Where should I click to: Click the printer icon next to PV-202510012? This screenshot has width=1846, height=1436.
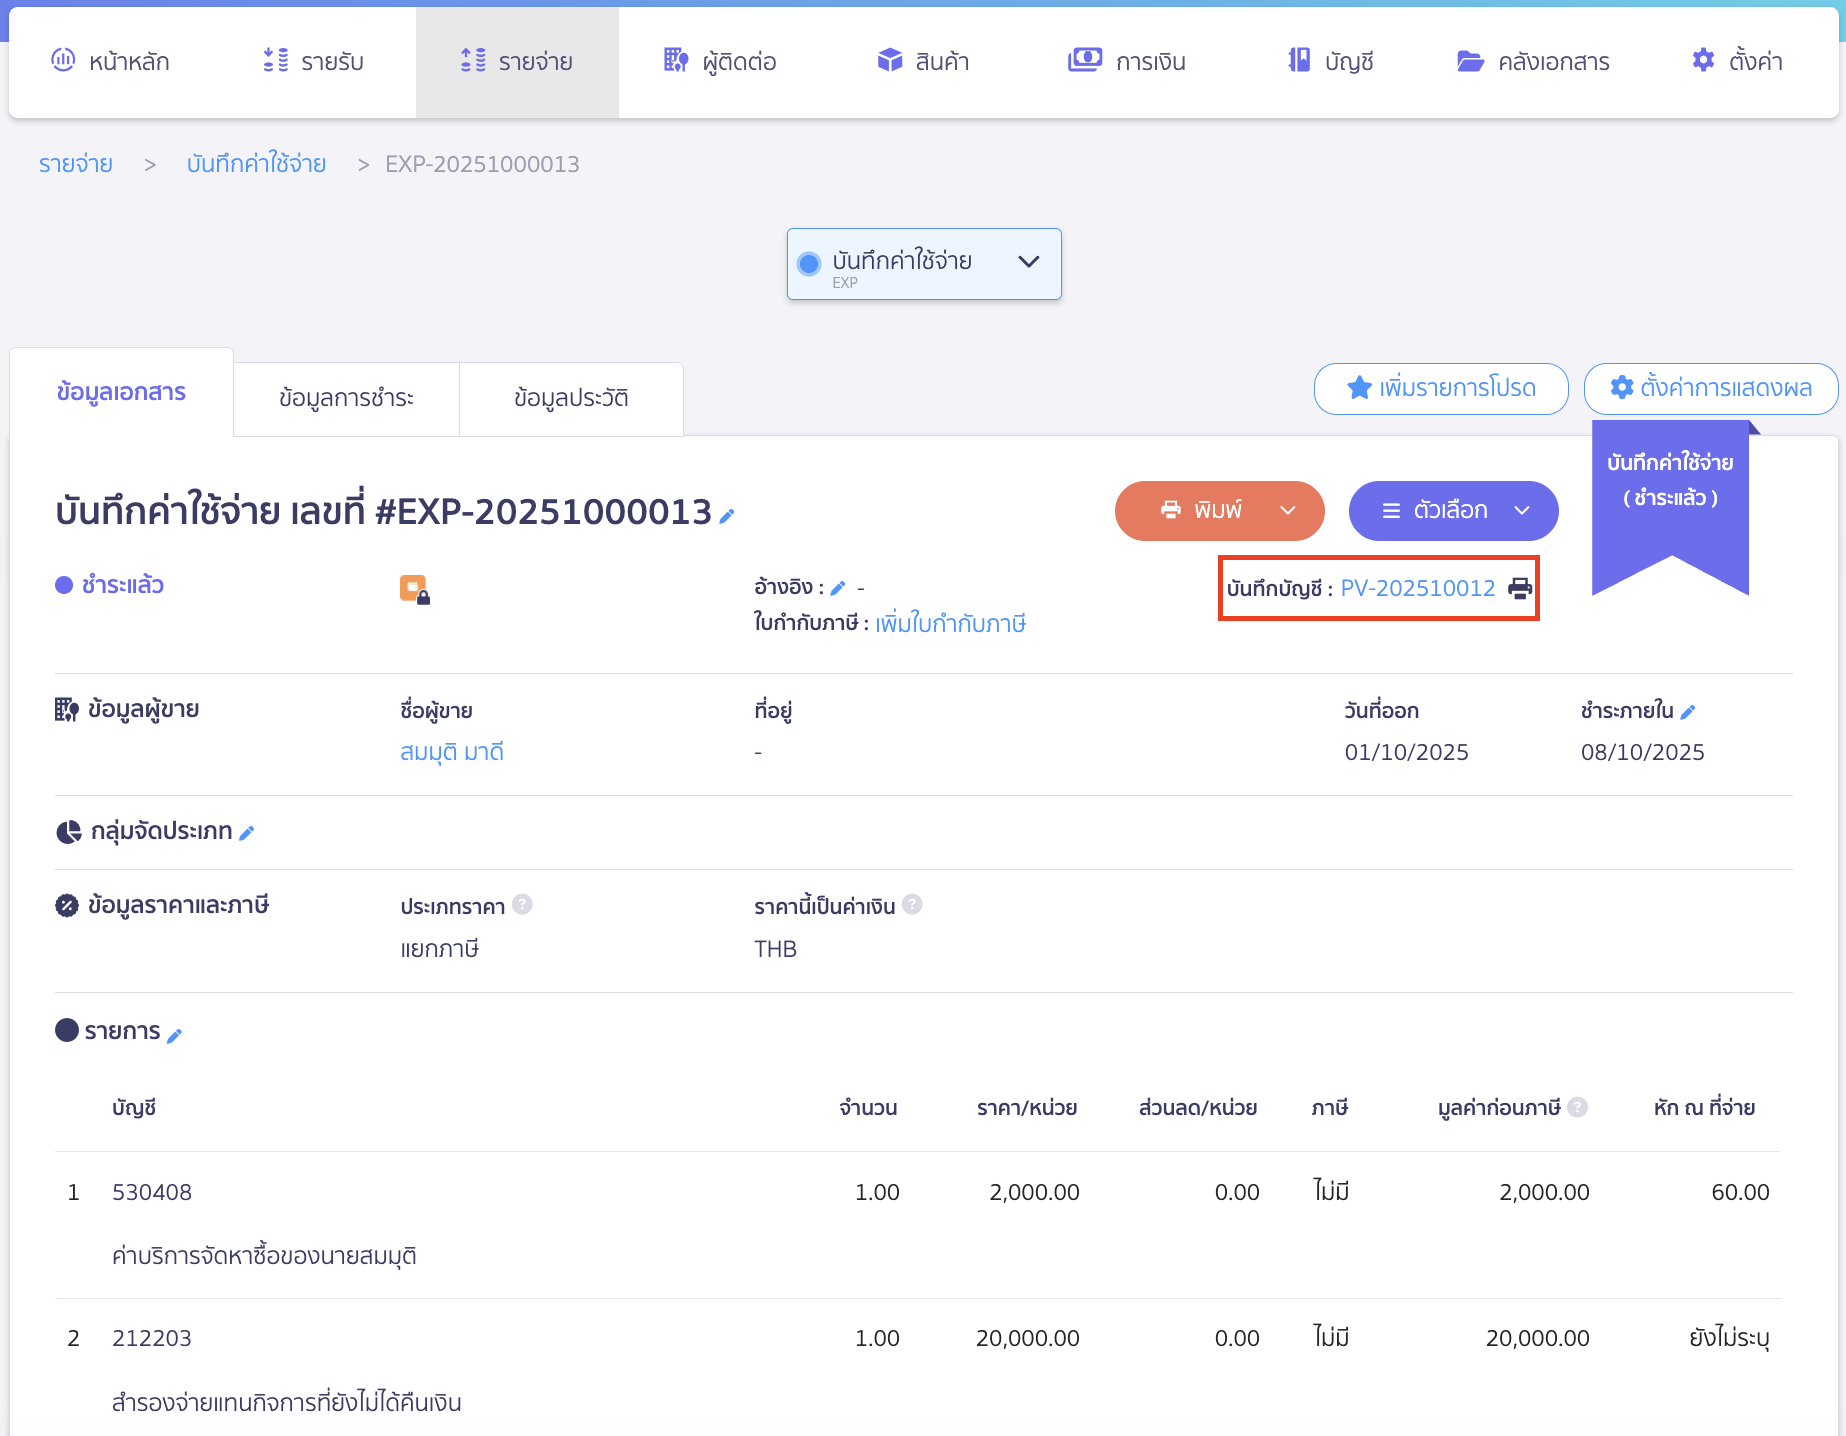1519,588
